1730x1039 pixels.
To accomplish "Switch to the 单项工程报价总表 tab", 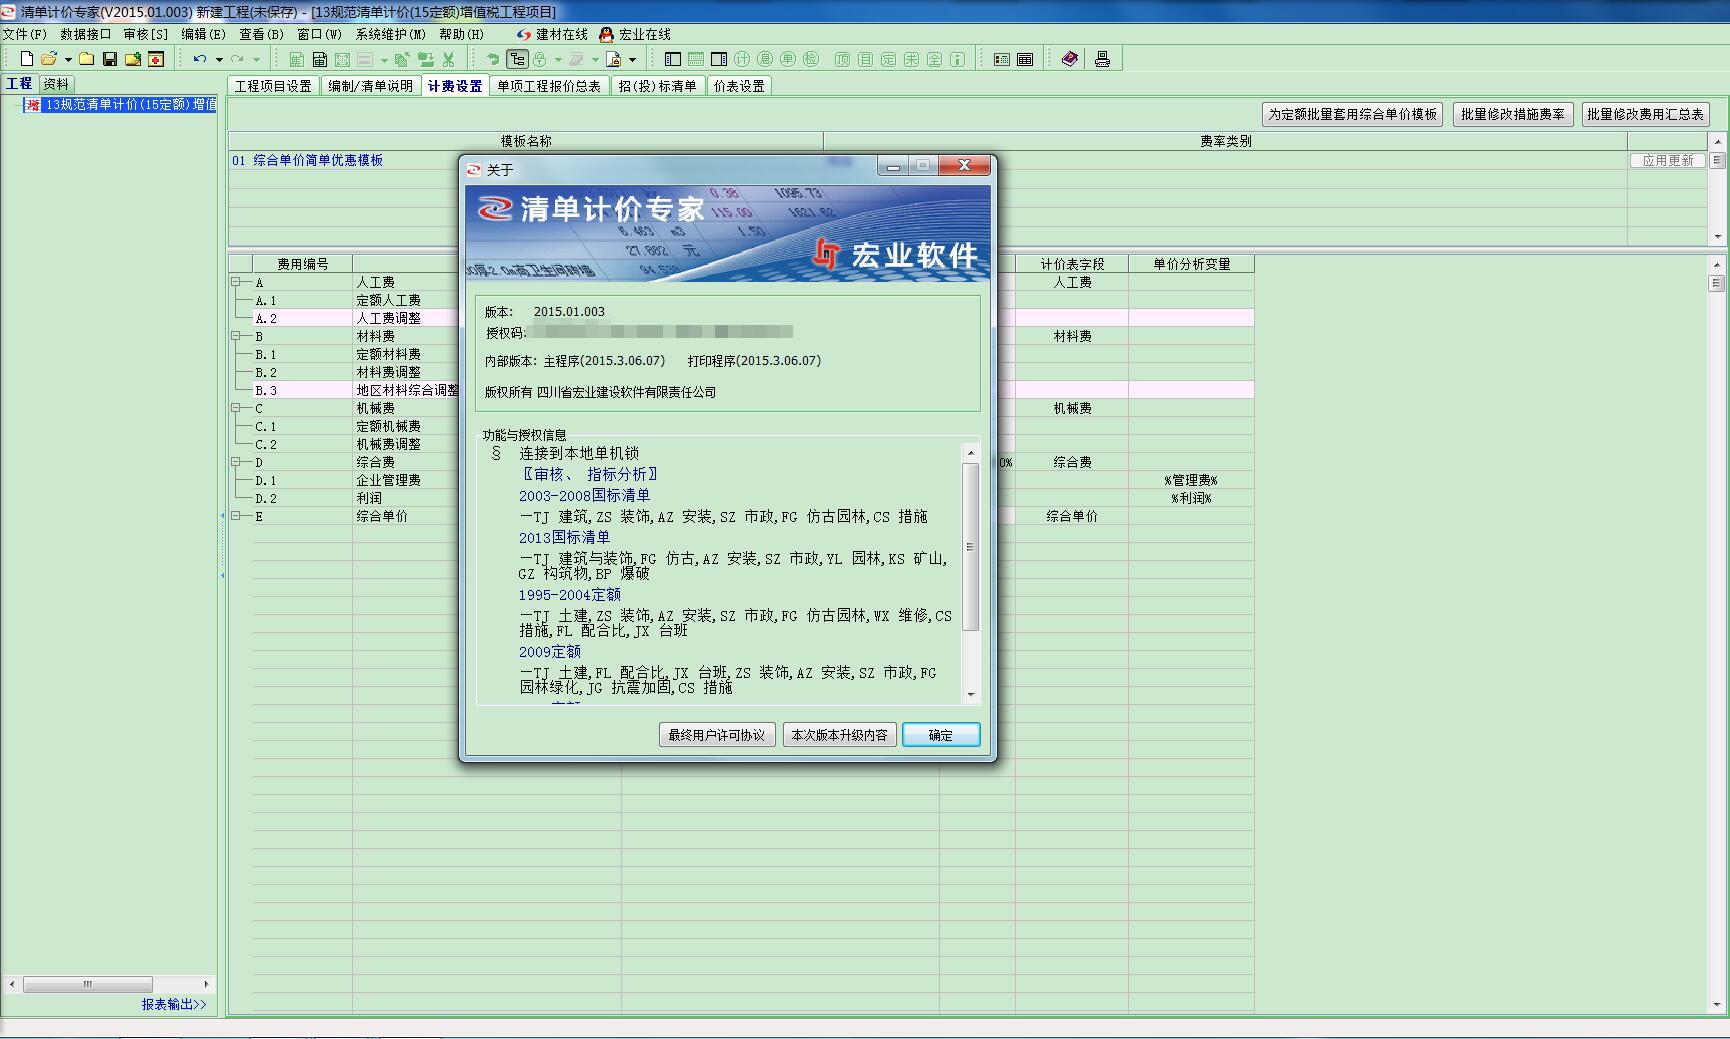I will click(549, 86).
